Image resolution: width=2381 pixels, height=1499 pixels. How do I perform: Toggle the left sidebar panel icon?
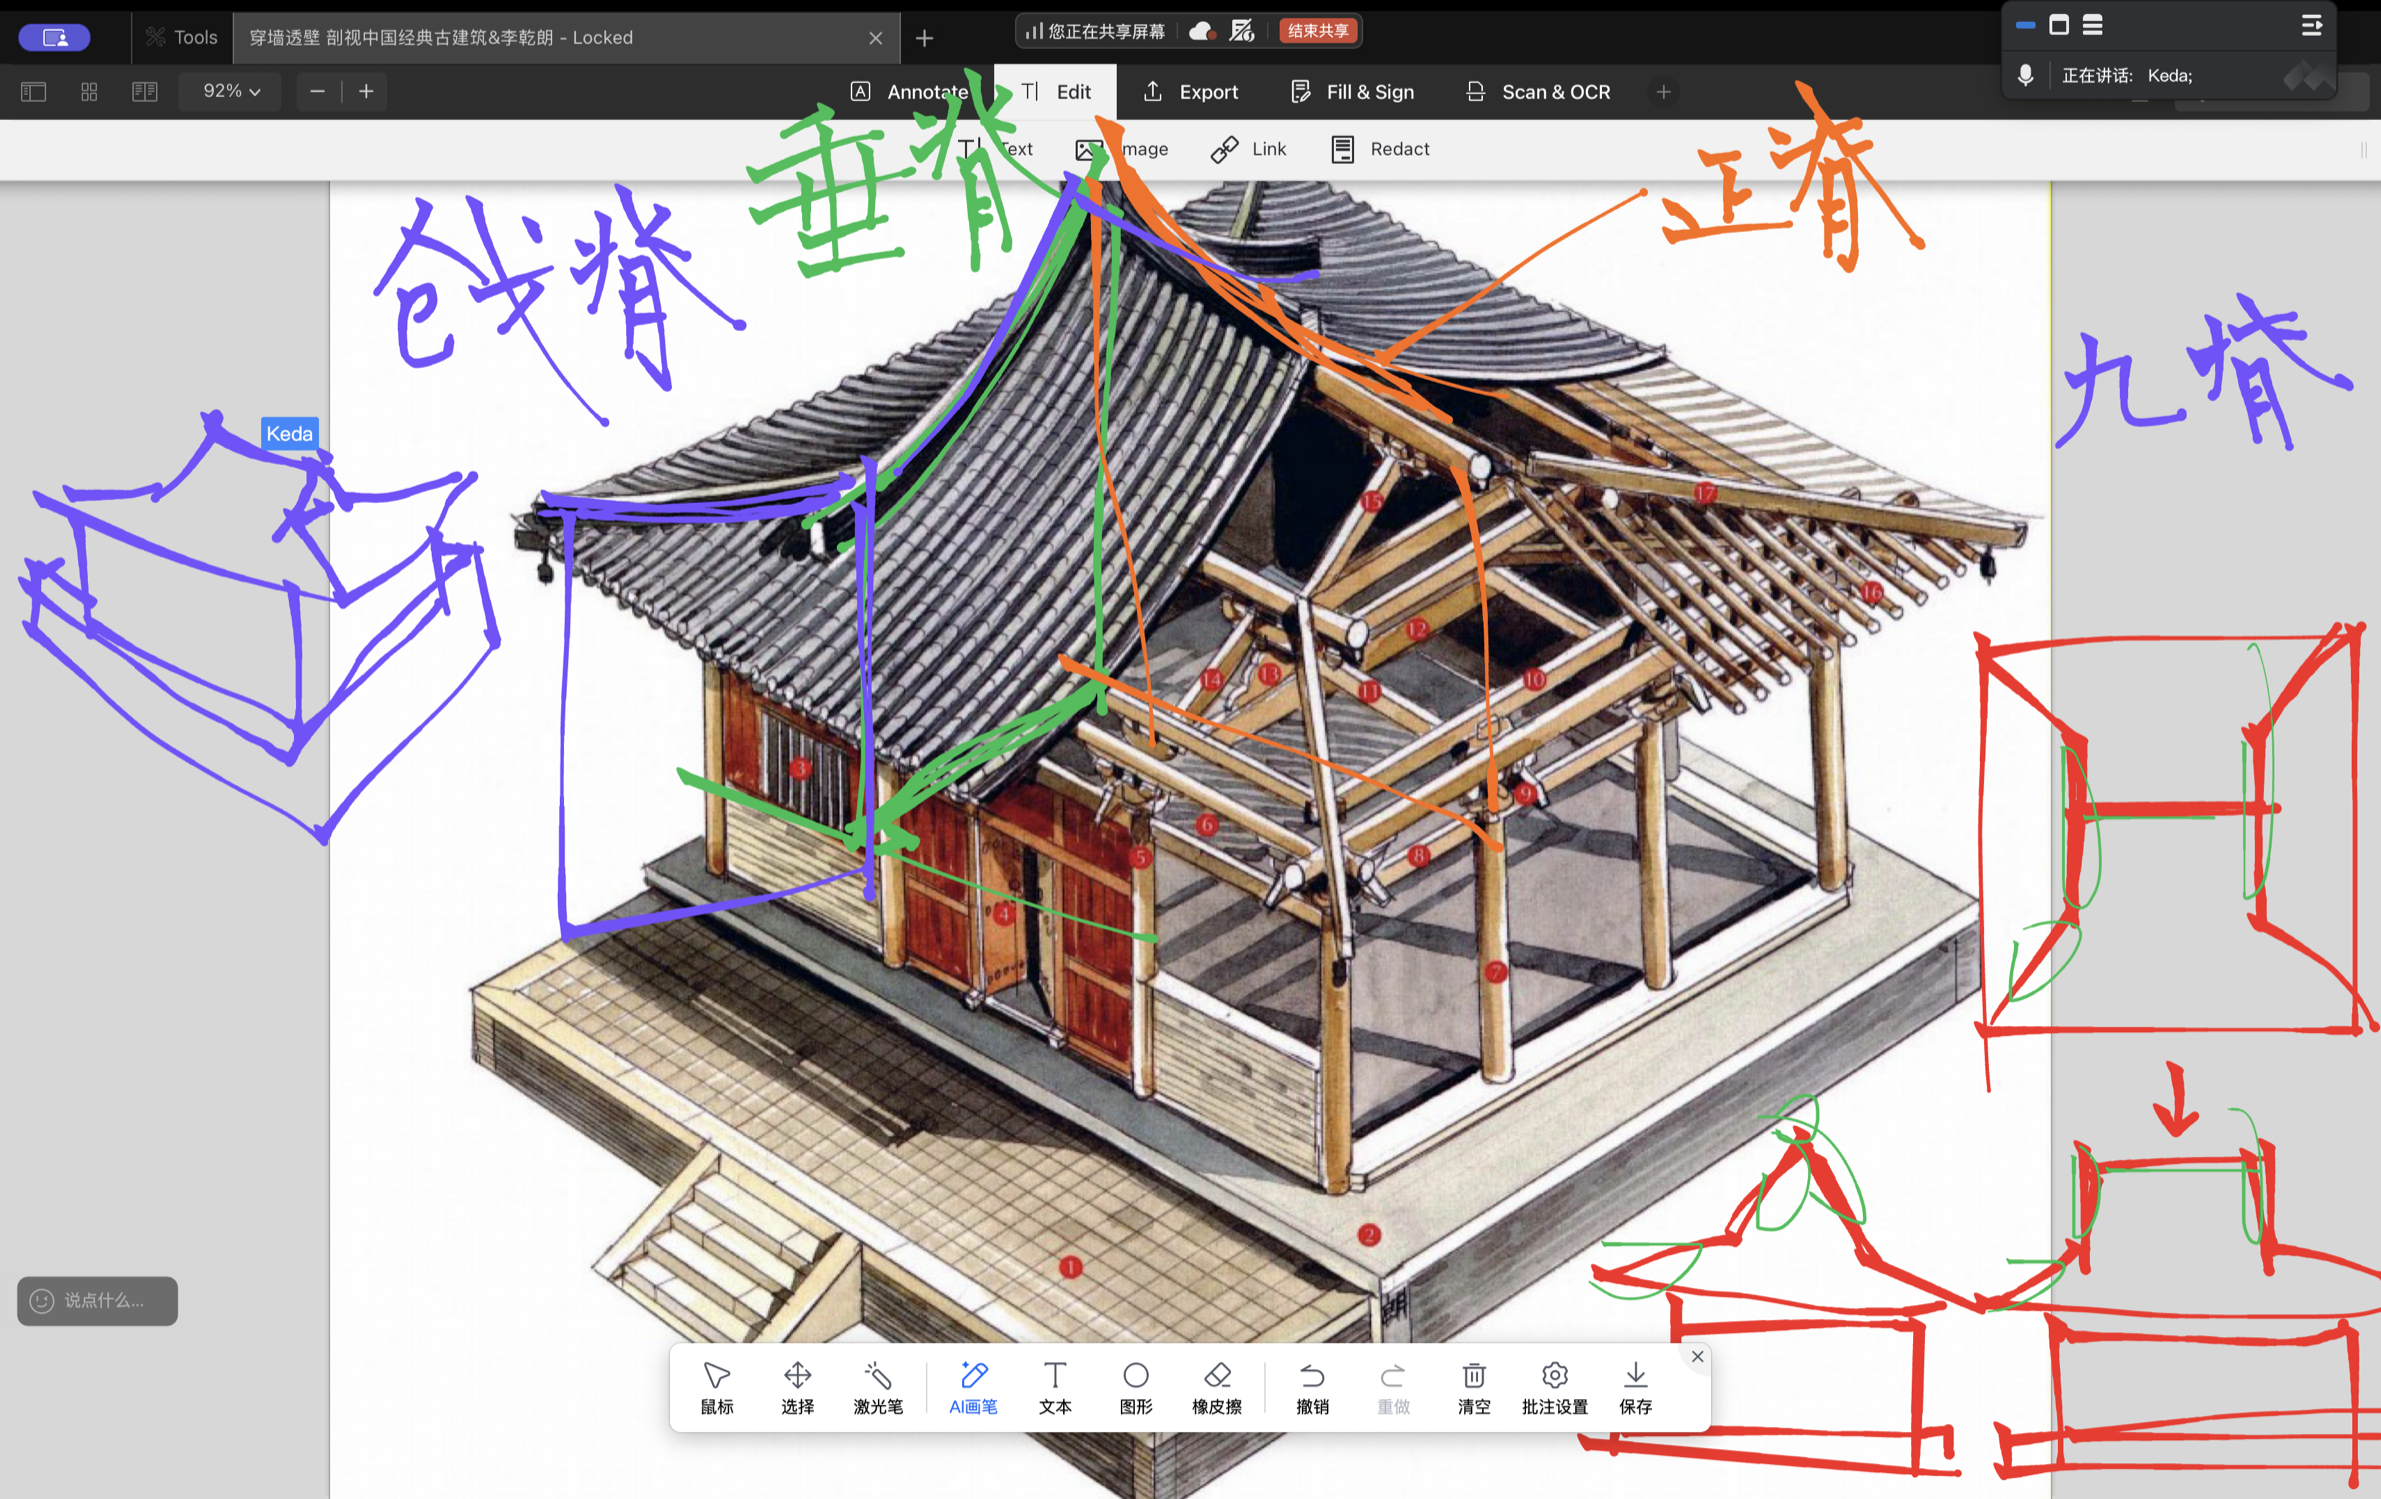(x=34, y=92)
